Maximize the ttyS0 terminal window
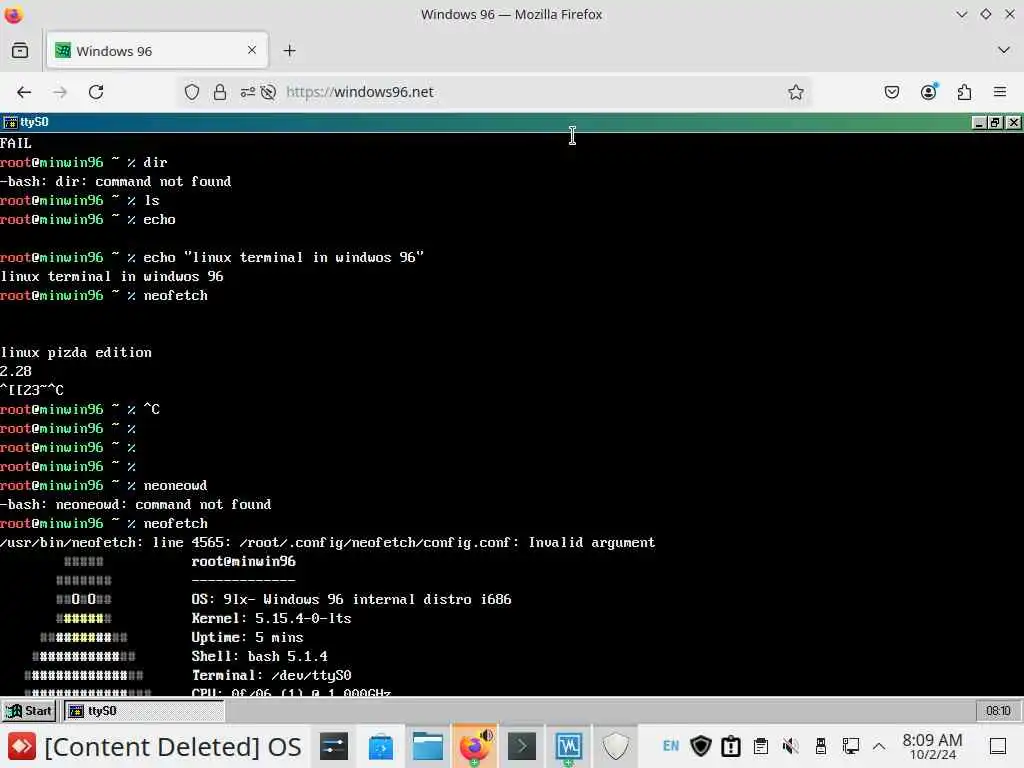The height and width of the screenshot is (768, 1024). 995,122
